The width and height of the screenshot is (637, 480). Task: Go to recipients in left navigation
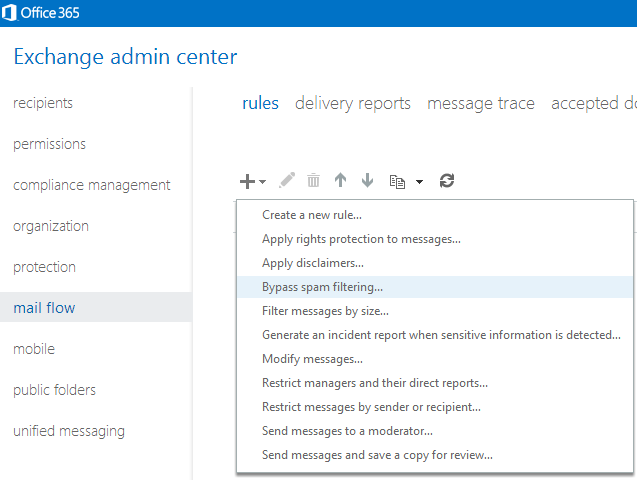click(x=43, y=103)
